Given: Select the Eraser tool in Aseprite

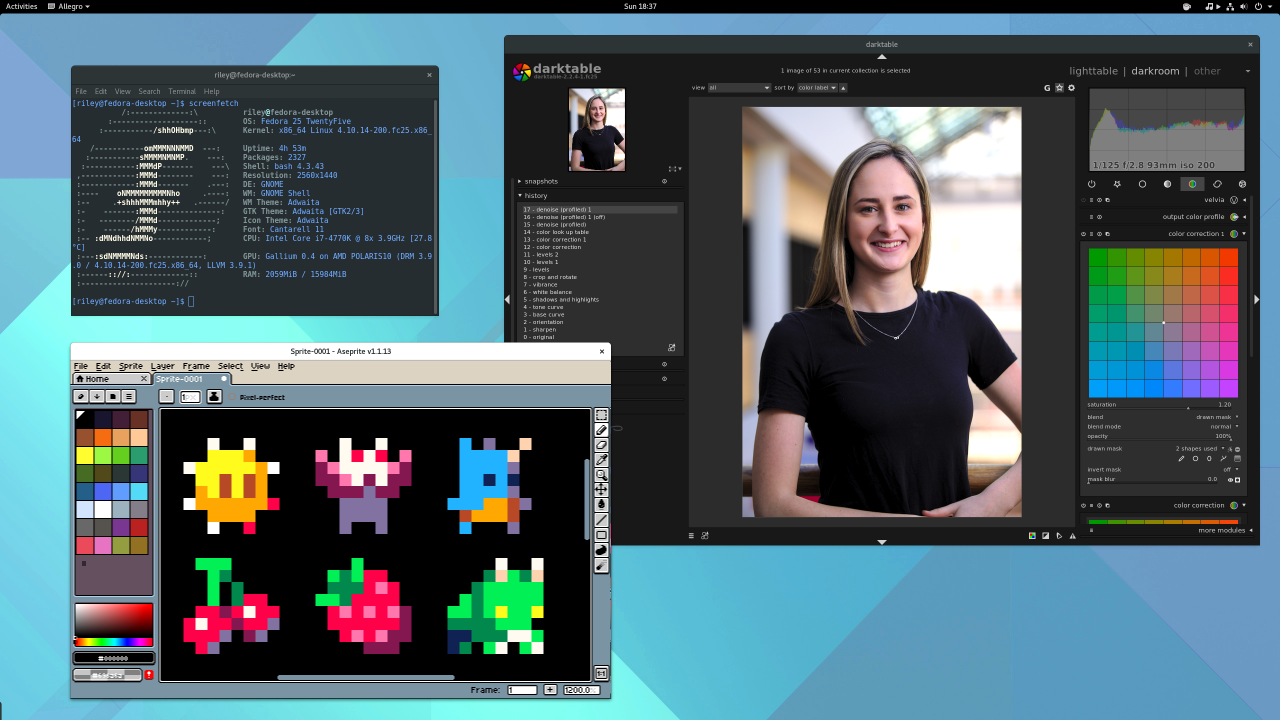Looking at the screenshot, I should 601,445.
